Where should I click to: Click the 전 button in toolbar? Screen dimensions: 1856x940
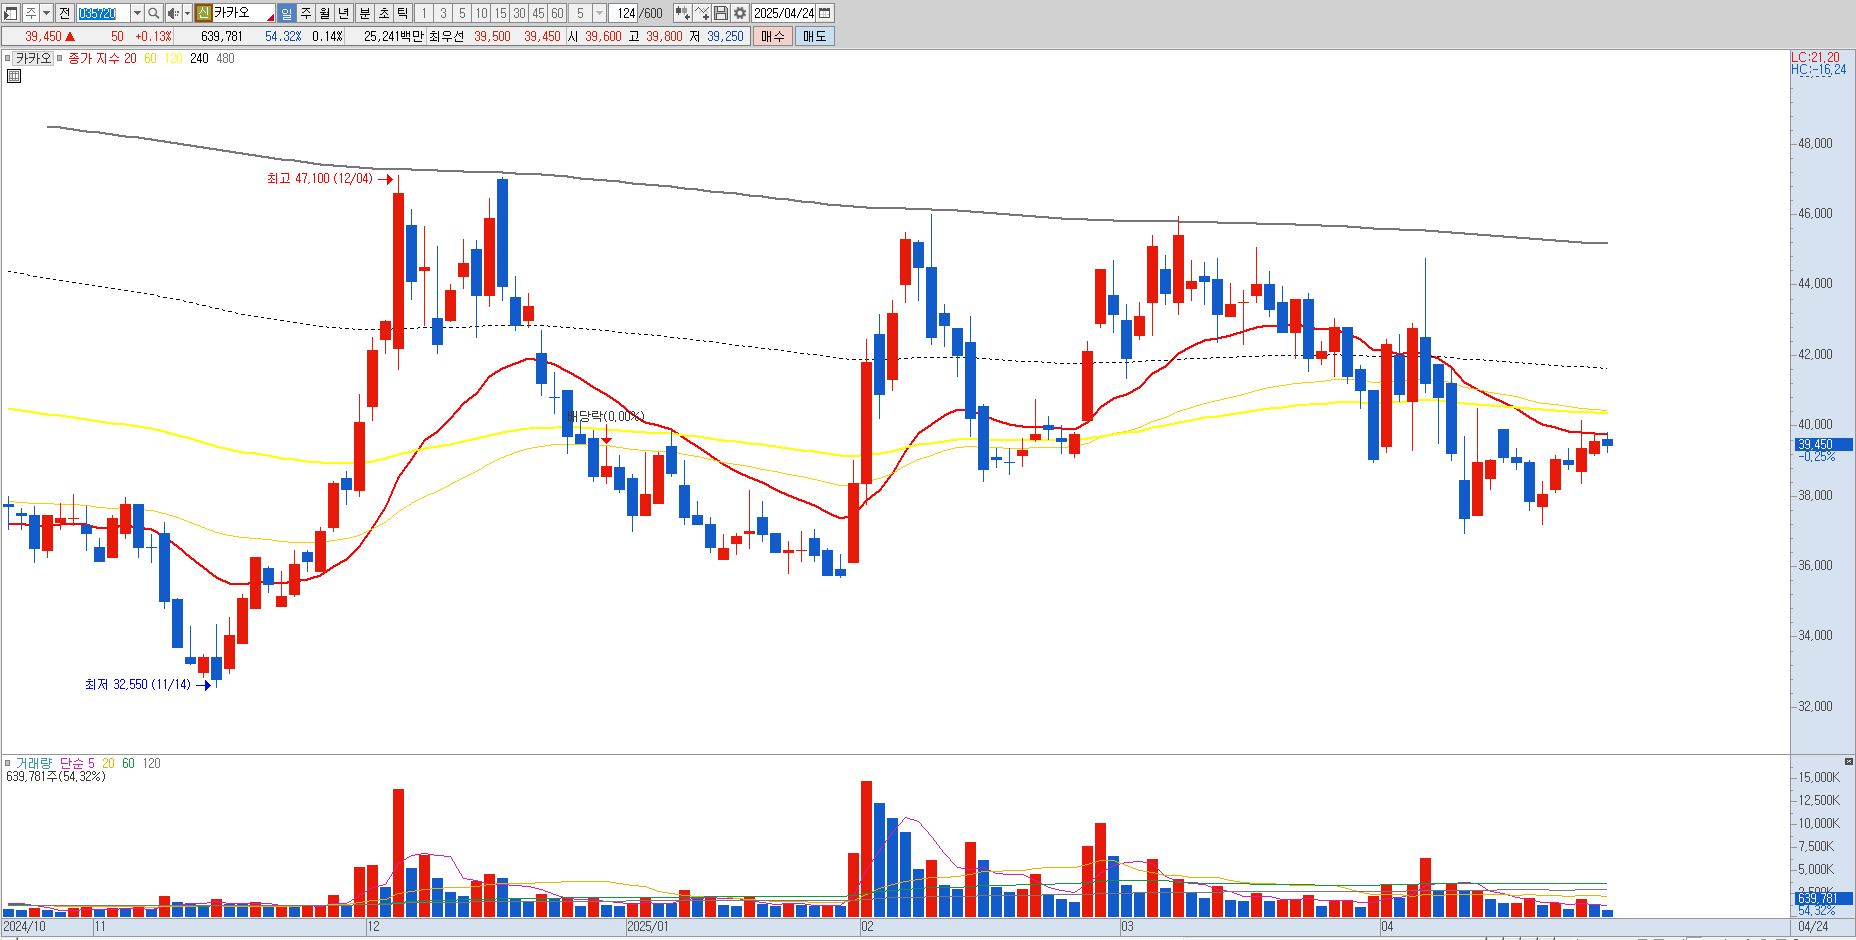[x=64, y=13]
